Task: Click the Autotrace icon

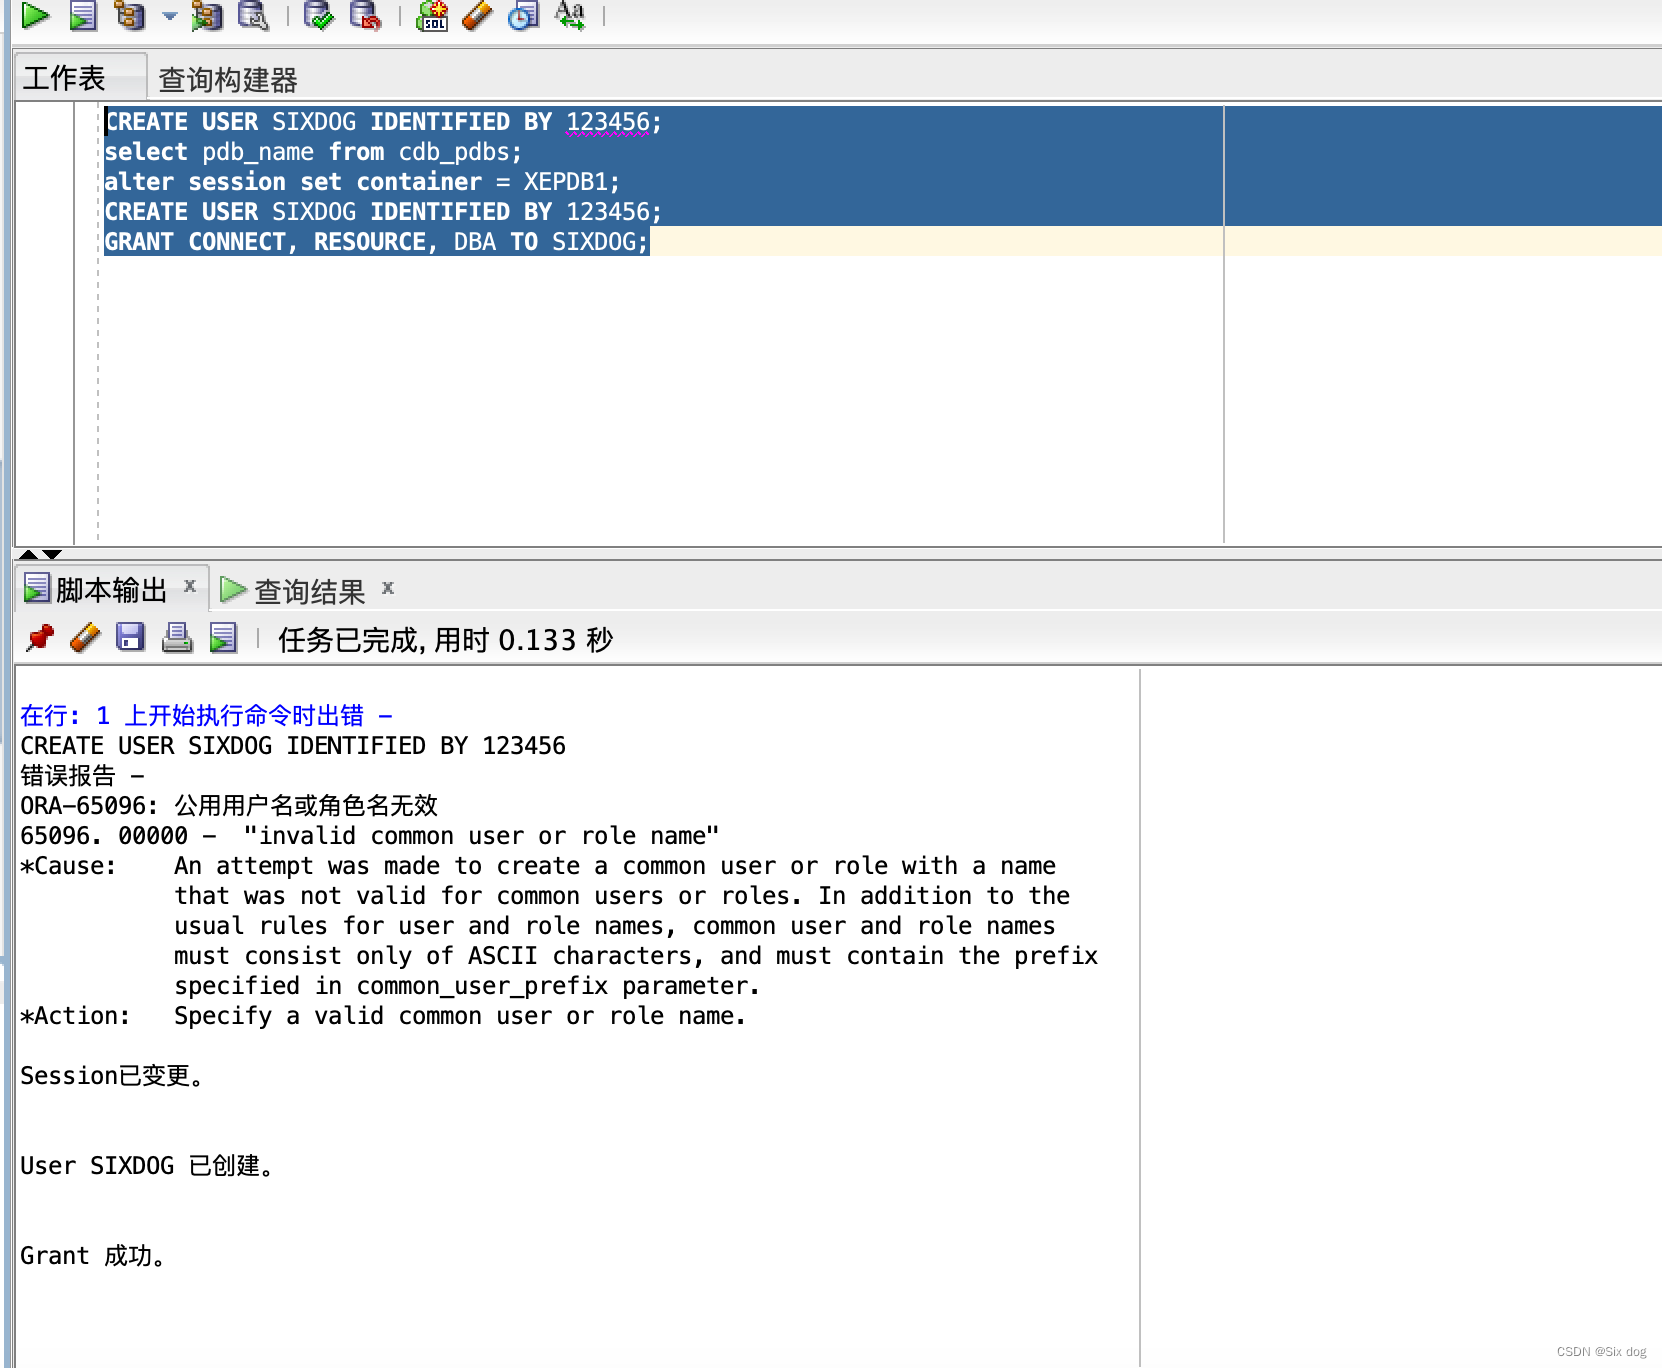Action: [x=207, y=15]
